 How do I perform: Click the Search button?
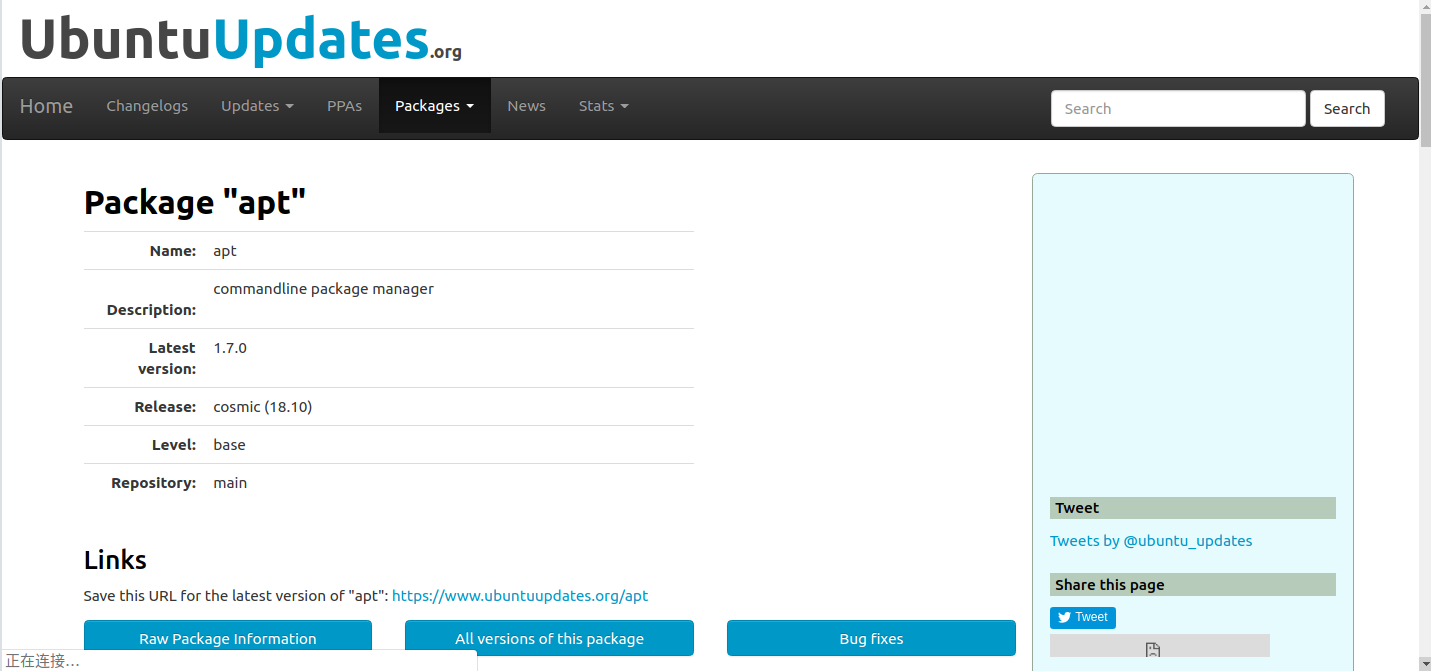tap(1347, 109)
